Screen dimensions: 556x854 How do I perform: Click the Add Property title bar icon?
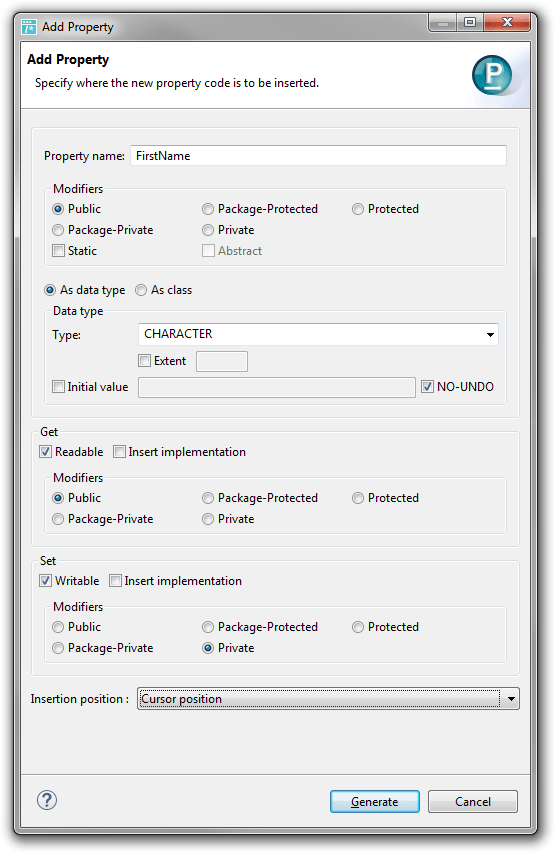(x=29, y=27)
